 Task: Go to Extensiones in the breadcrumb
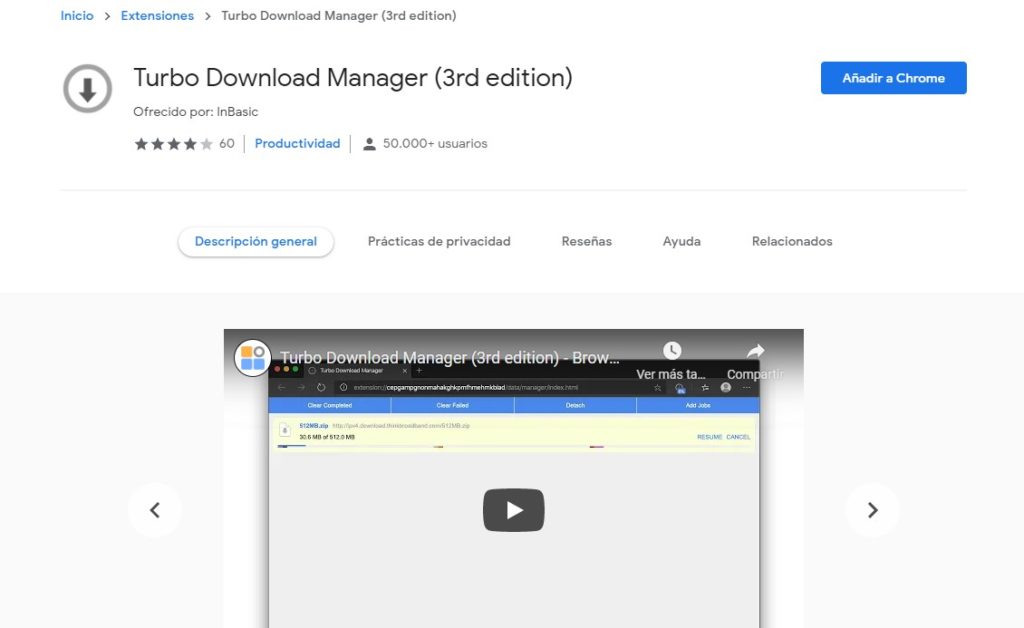click(157, 16)
